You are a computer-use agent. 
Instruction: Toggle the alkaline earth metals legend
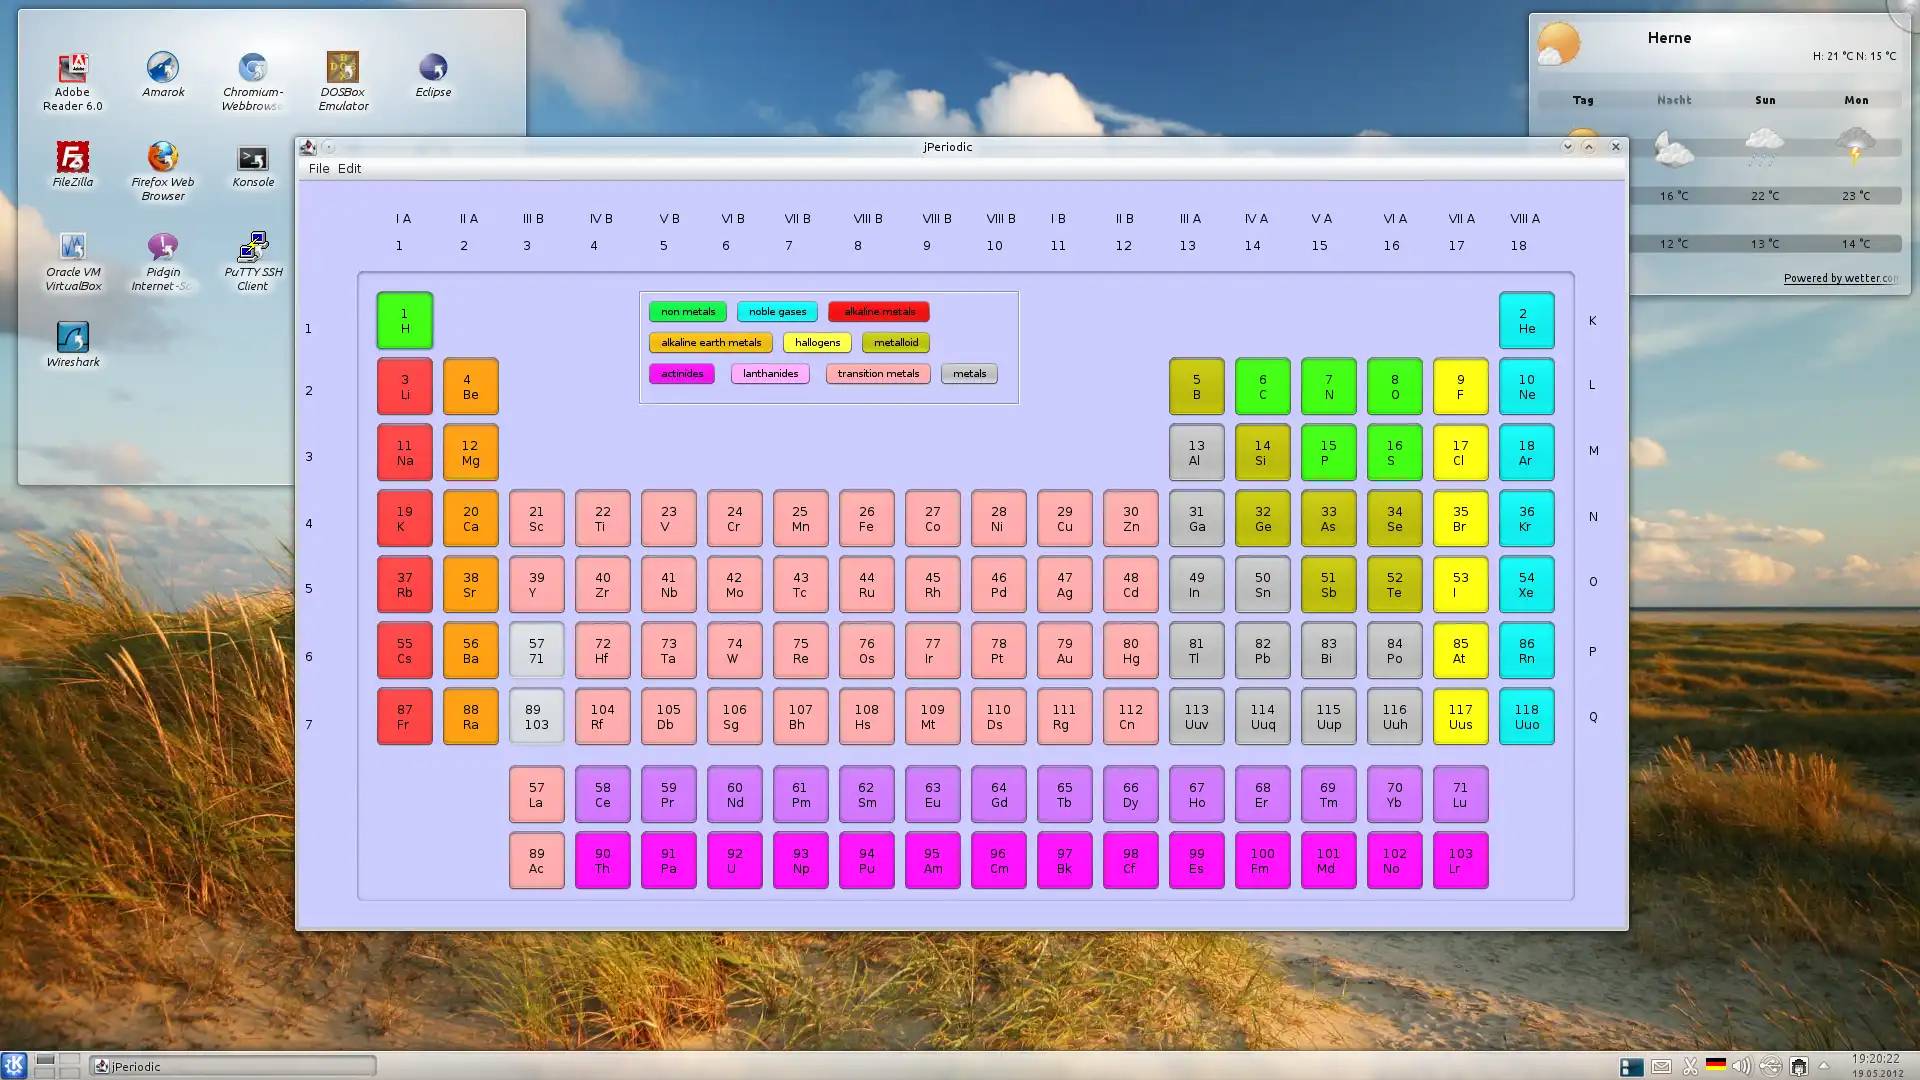click(x=711, y=342)
